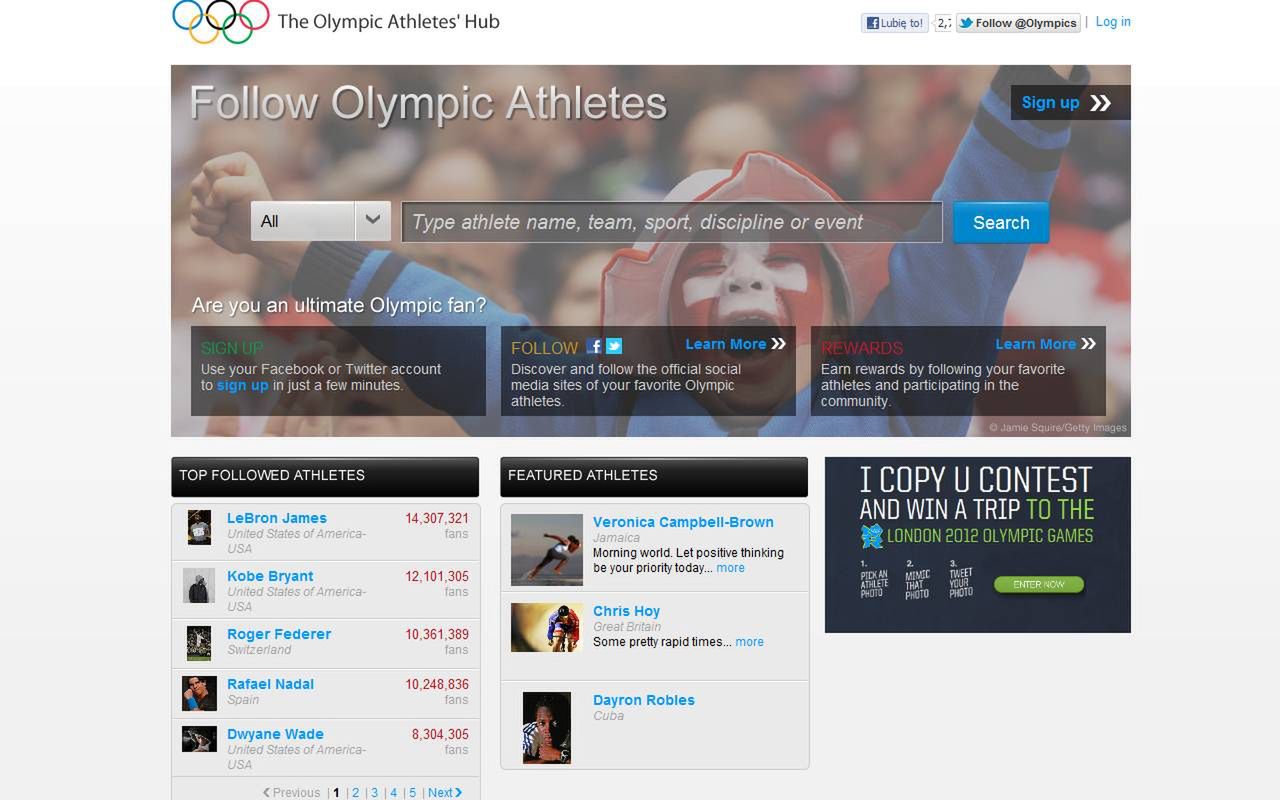The image size is (1280, 800).
Task: Click Spain under Rafael Nadal
Action: (243, 700)
